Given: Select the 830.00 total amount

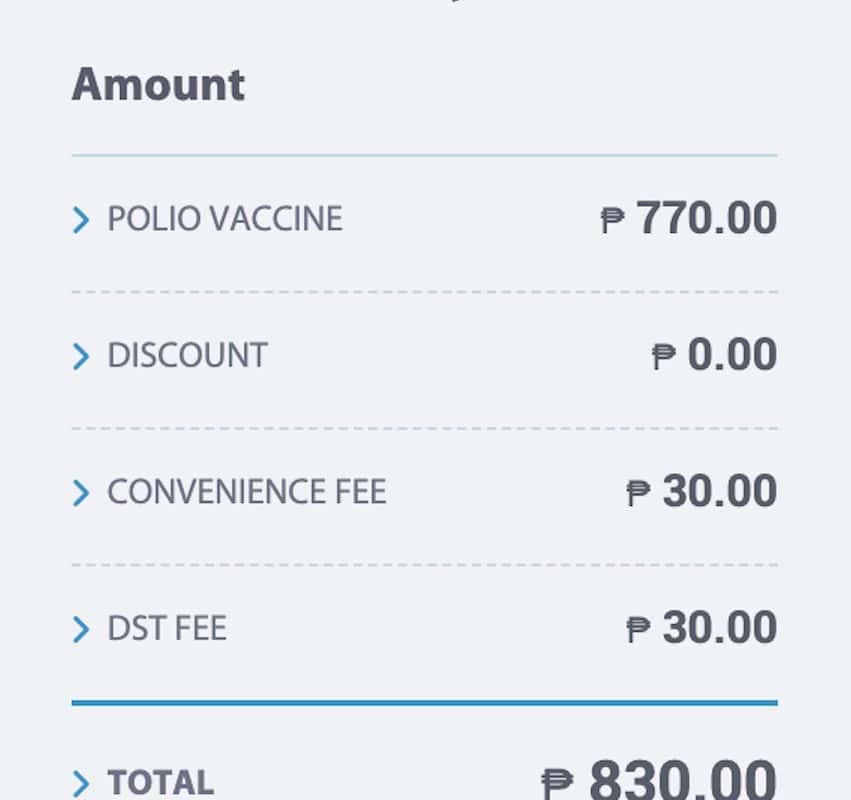Looking at the screenshot, I should pos(682,780).
